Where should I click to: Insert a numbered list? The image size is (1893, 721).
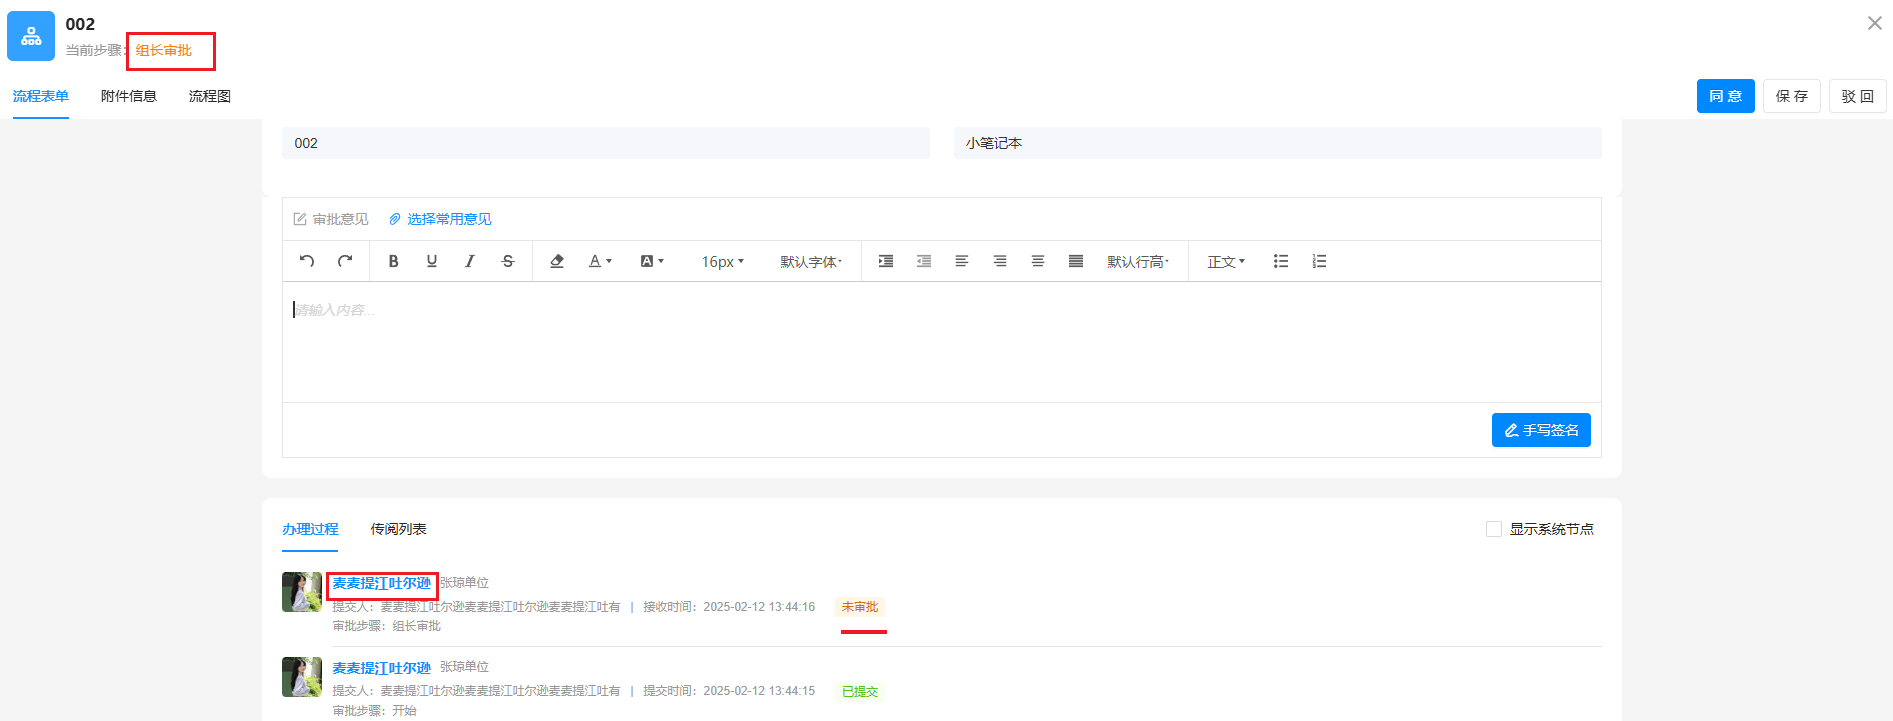pyautogui.click(x=1319, y=261)
